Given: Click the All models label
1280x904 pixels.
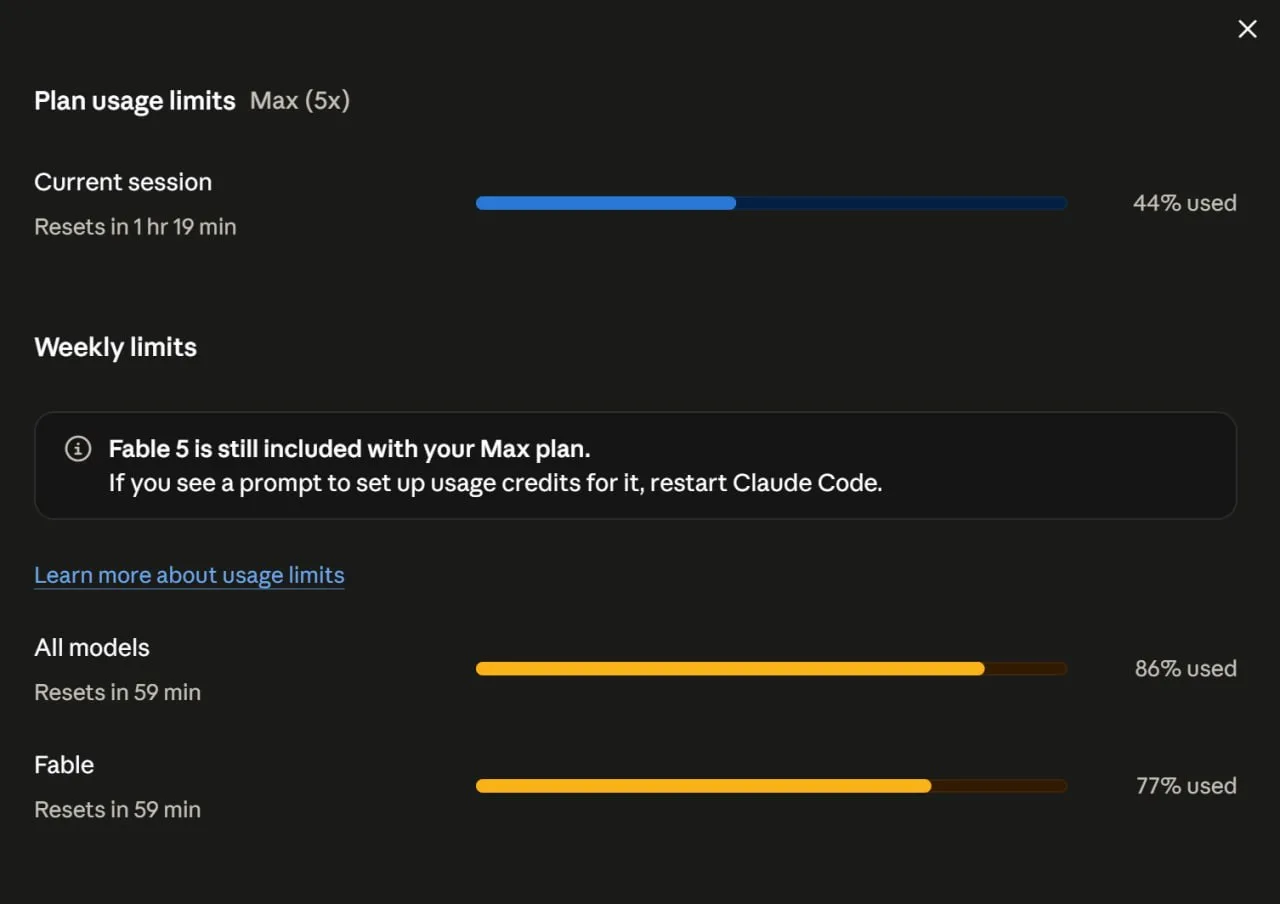Looking at the screenshot, I should click(x=92, y=648).
